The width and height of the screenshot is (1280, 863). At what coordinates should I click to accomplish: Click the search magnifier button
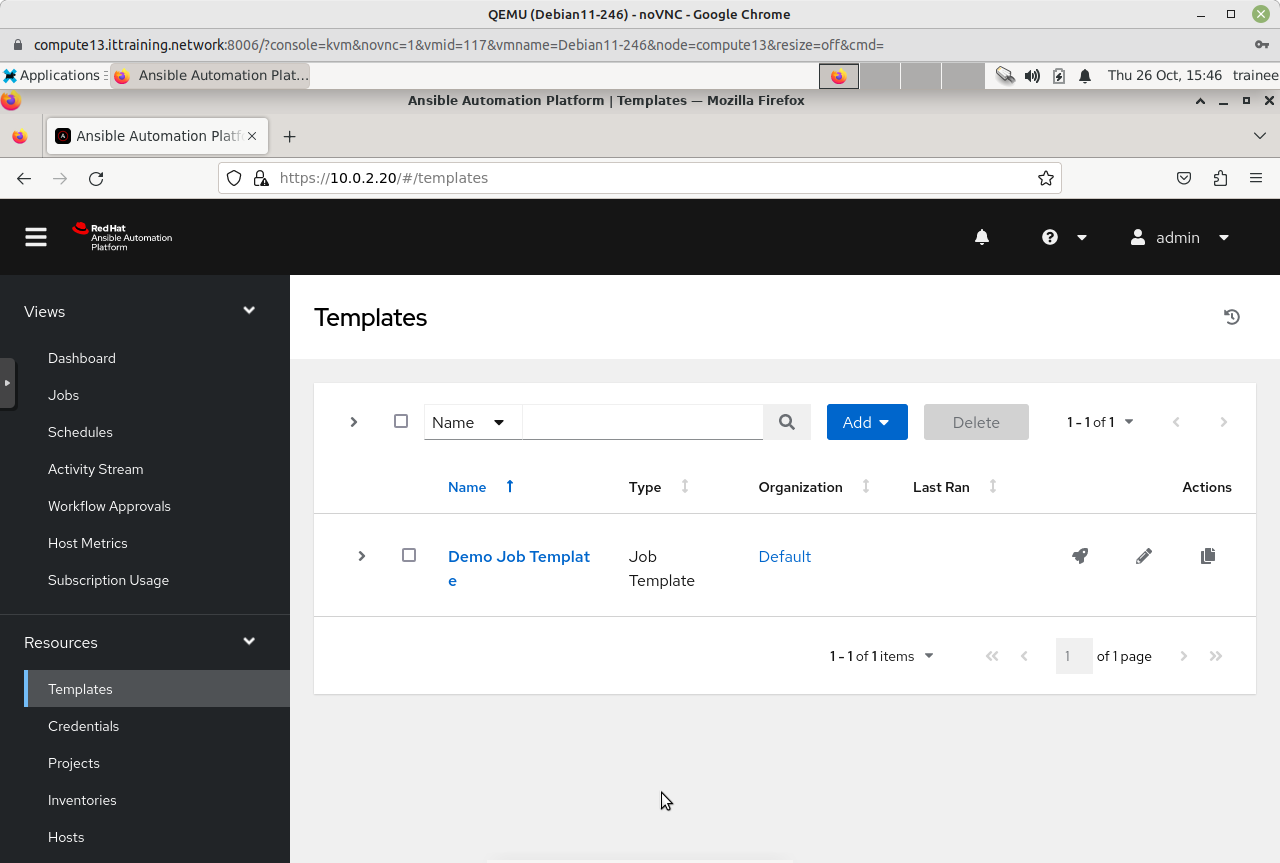787,422
